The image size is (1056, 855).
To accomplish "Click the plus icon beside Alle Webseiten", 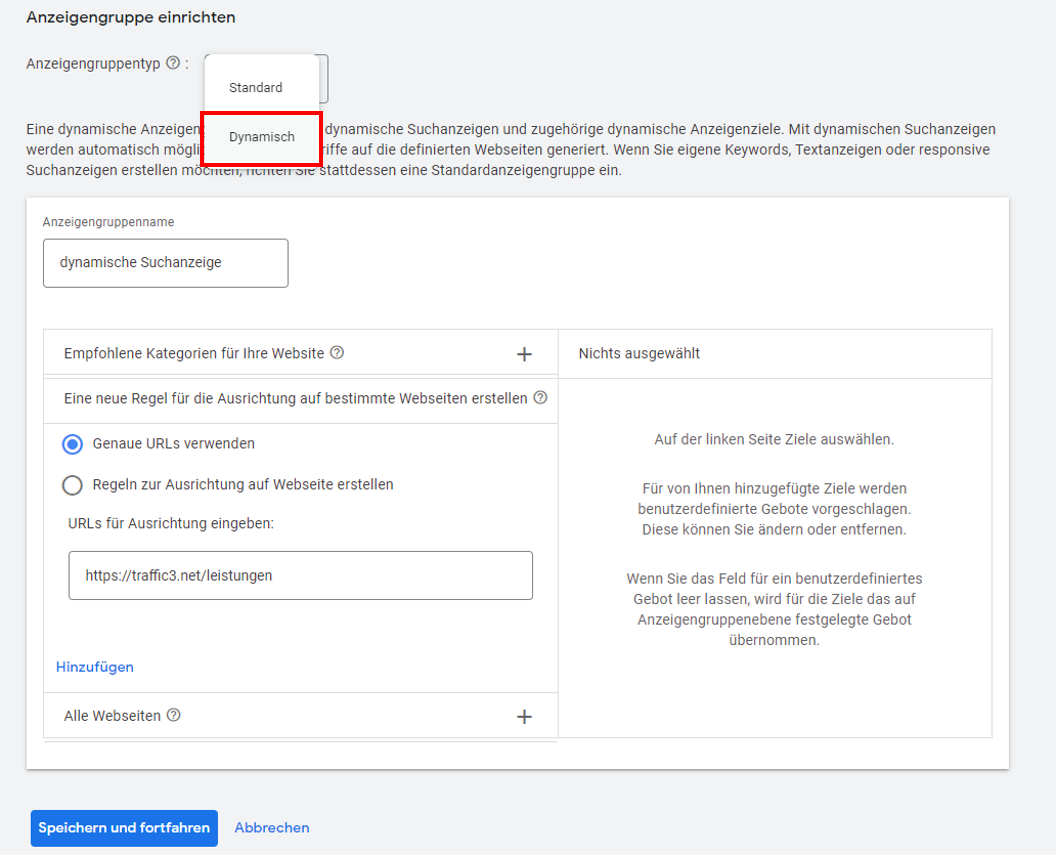I will 524,716.
